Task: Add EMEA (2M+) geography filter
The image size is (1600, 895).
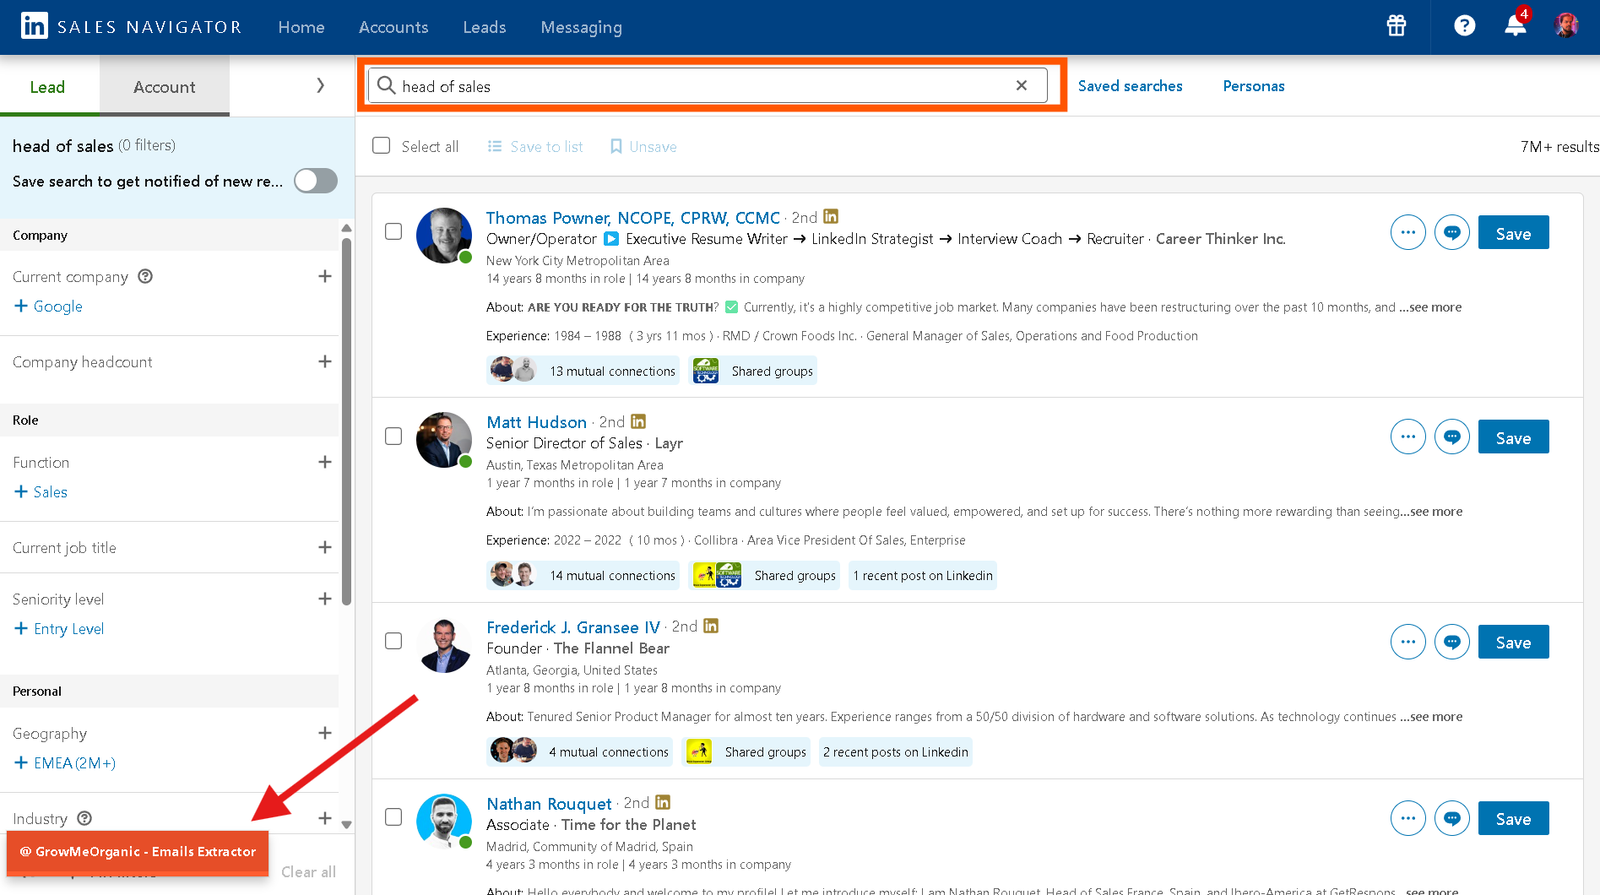Action: tap(65, 763)
